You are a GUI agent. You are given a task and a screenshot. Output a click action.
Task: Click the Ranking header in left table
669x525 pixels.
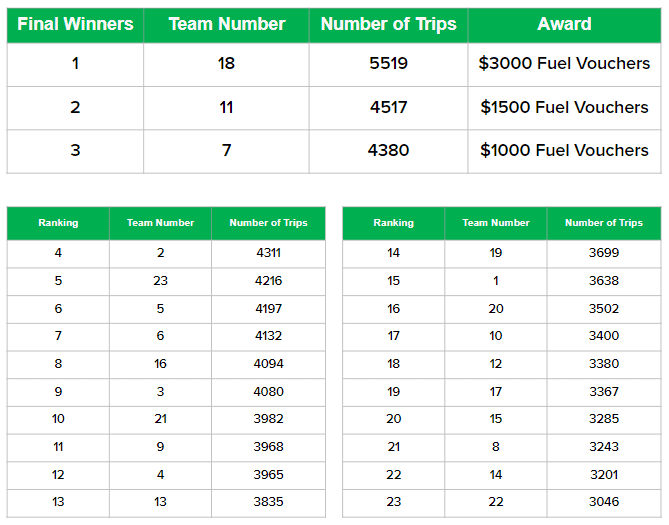58,223
